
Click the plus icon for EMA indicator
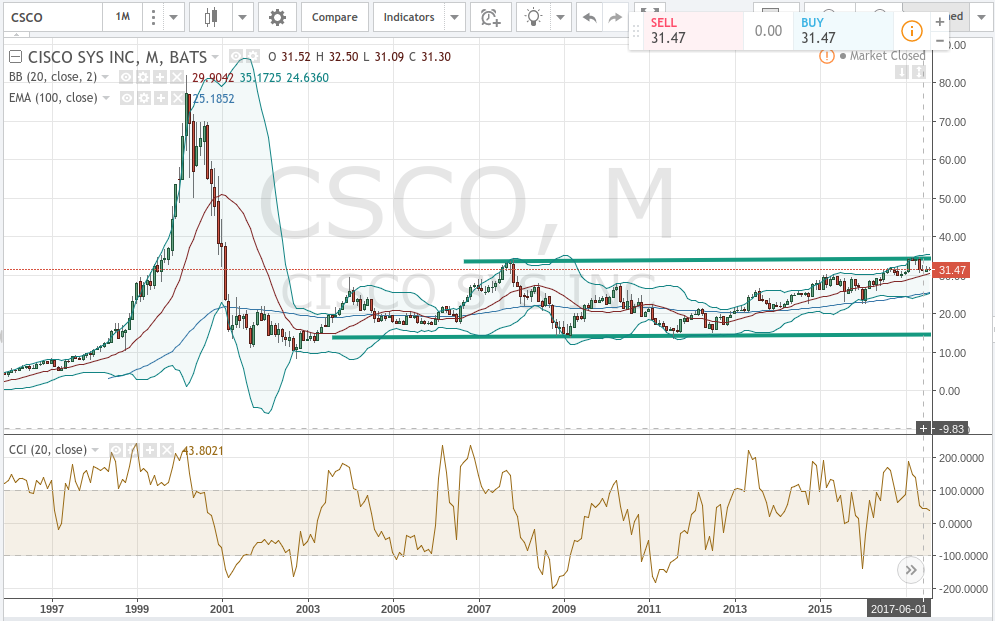click(160, 98)
